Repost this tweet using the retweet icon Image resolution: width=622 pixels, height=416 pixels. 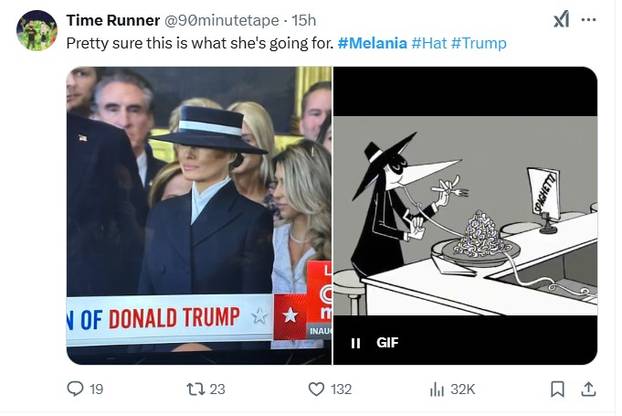point(194,389)
